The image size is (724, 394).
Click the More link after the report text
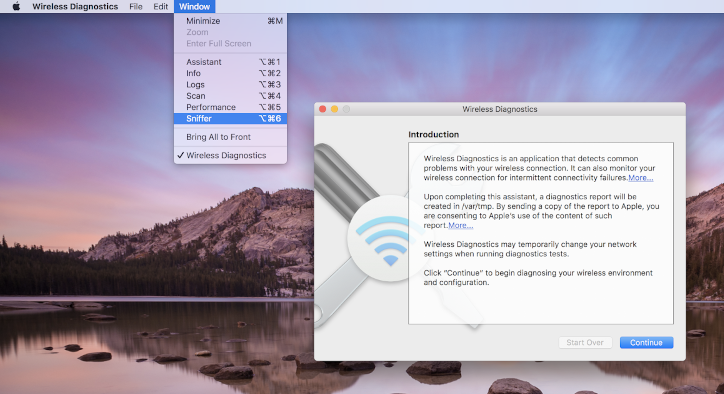pos(460,225)
